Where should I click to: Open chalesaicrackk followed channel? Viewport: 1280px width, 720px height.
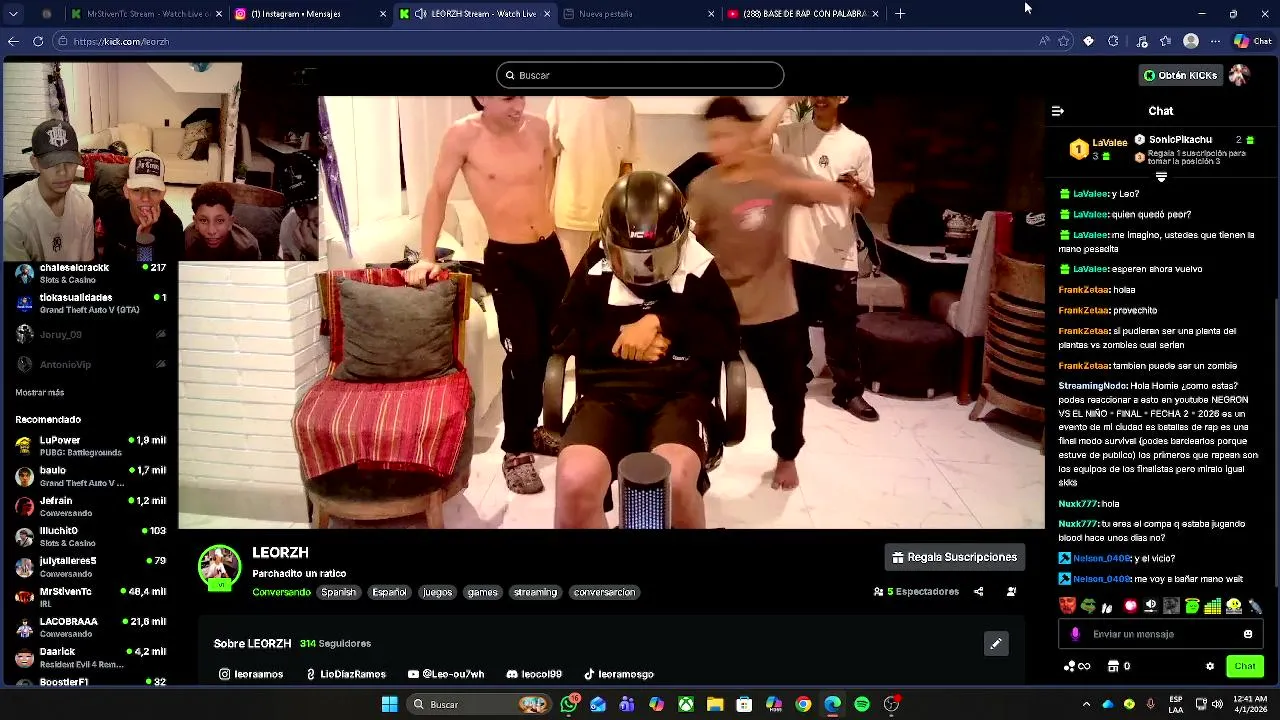tap(90, 273)
